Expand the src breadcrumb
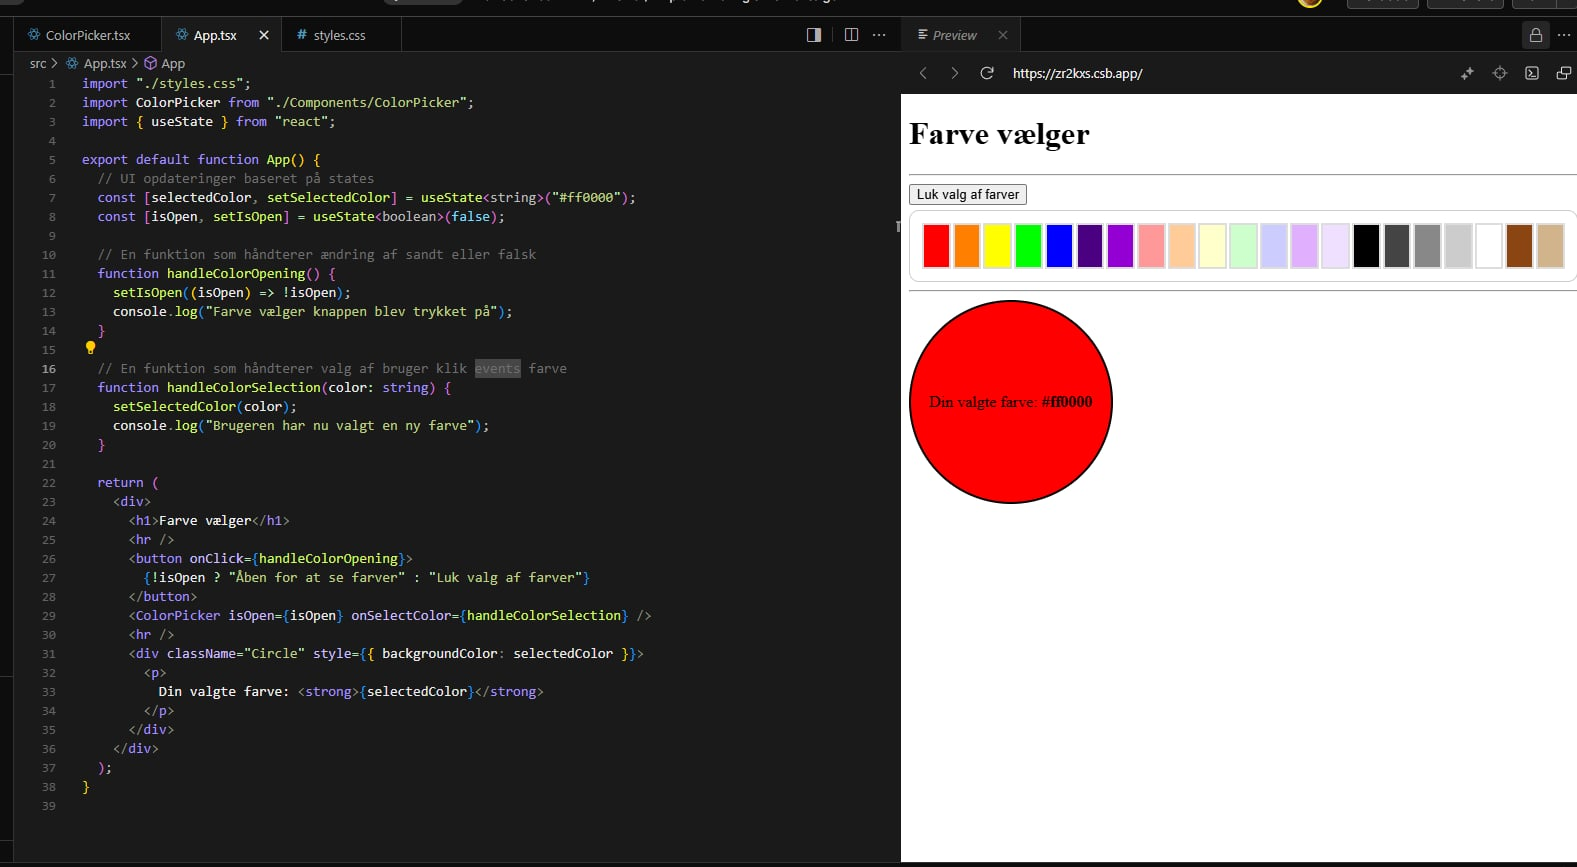 [38, 63]
